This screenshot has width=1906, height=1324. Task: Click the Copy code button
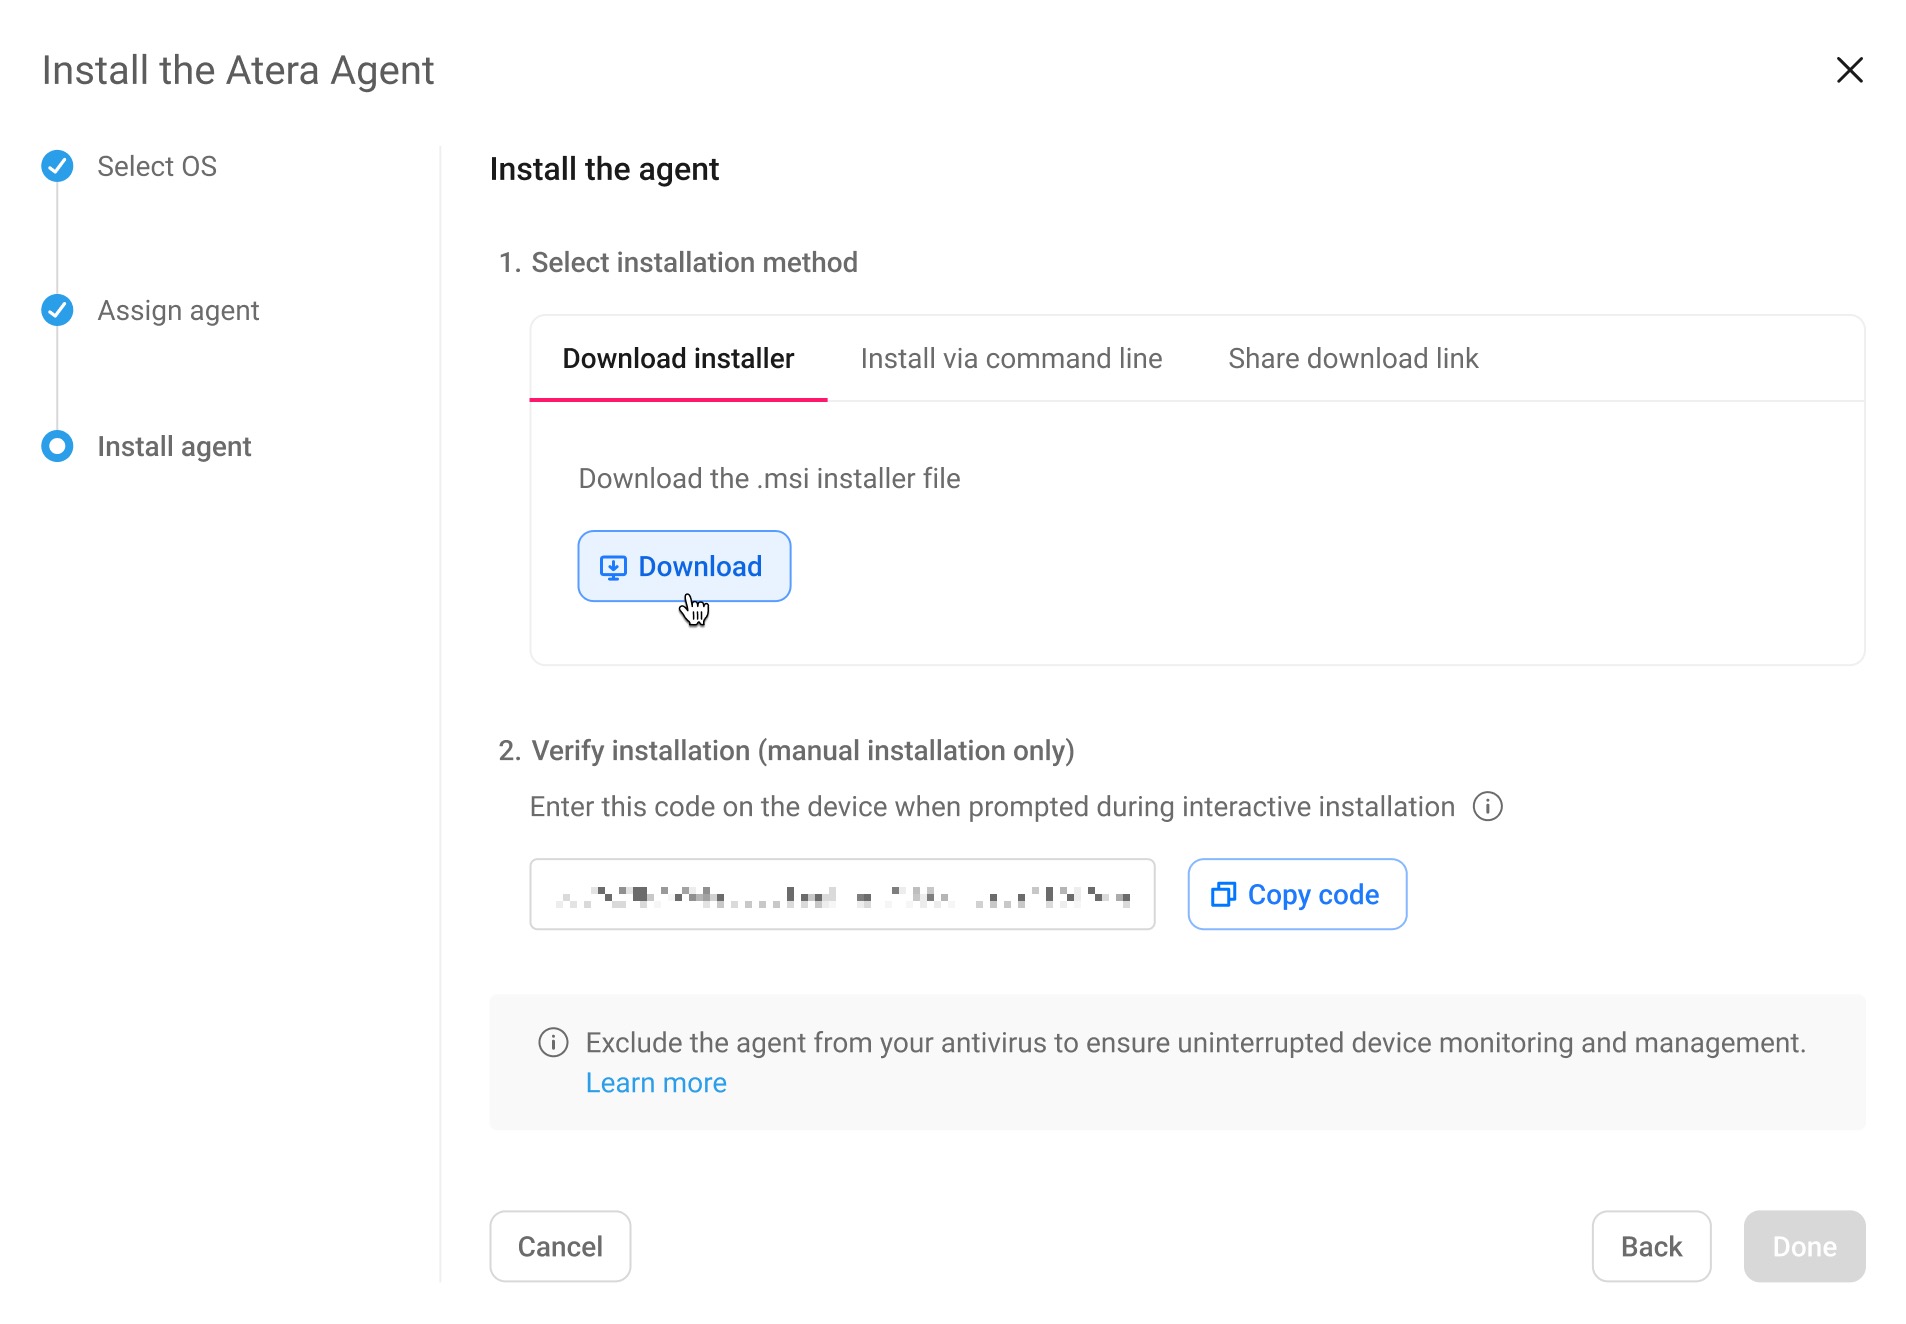coord(1297,894)
